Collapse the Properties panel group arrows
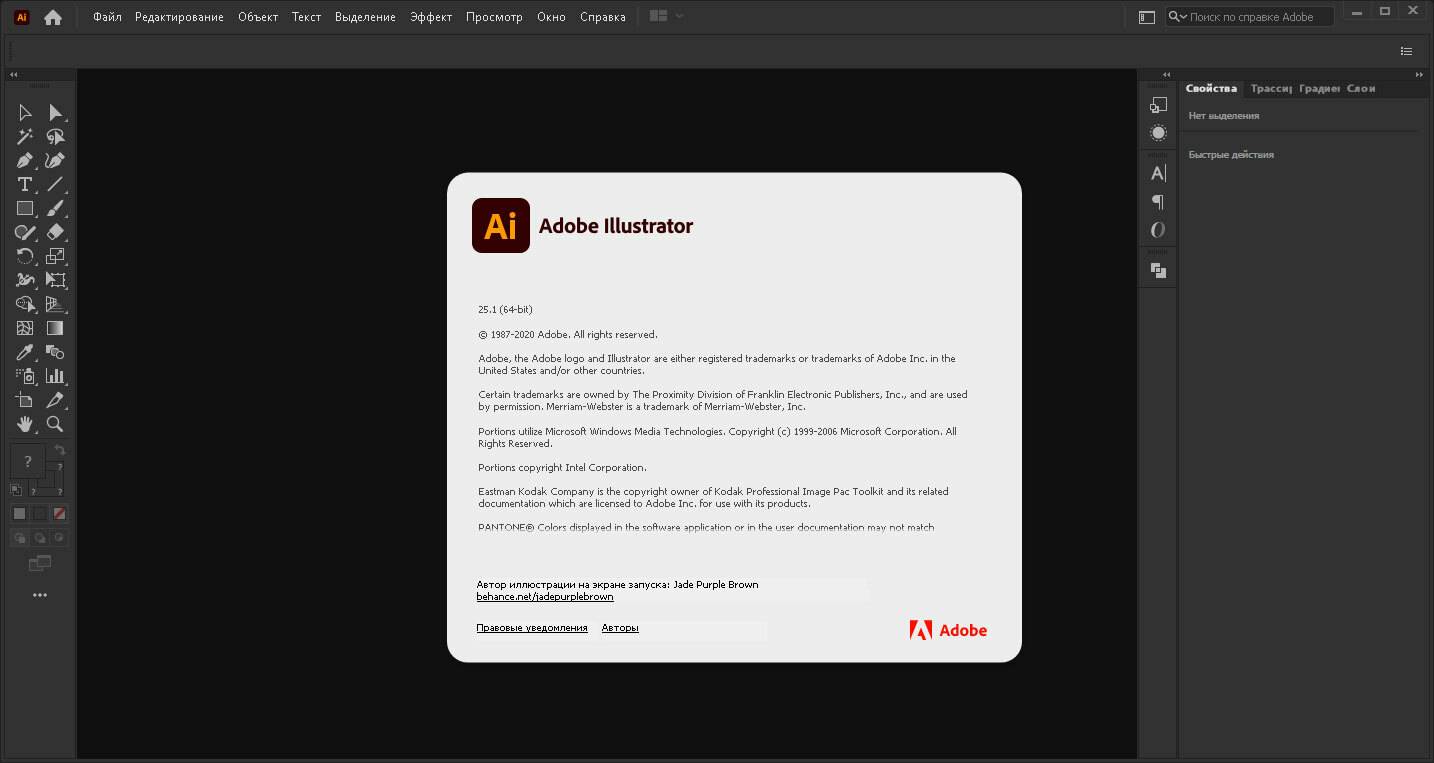1434x763 pixels. coord(1419,75)
